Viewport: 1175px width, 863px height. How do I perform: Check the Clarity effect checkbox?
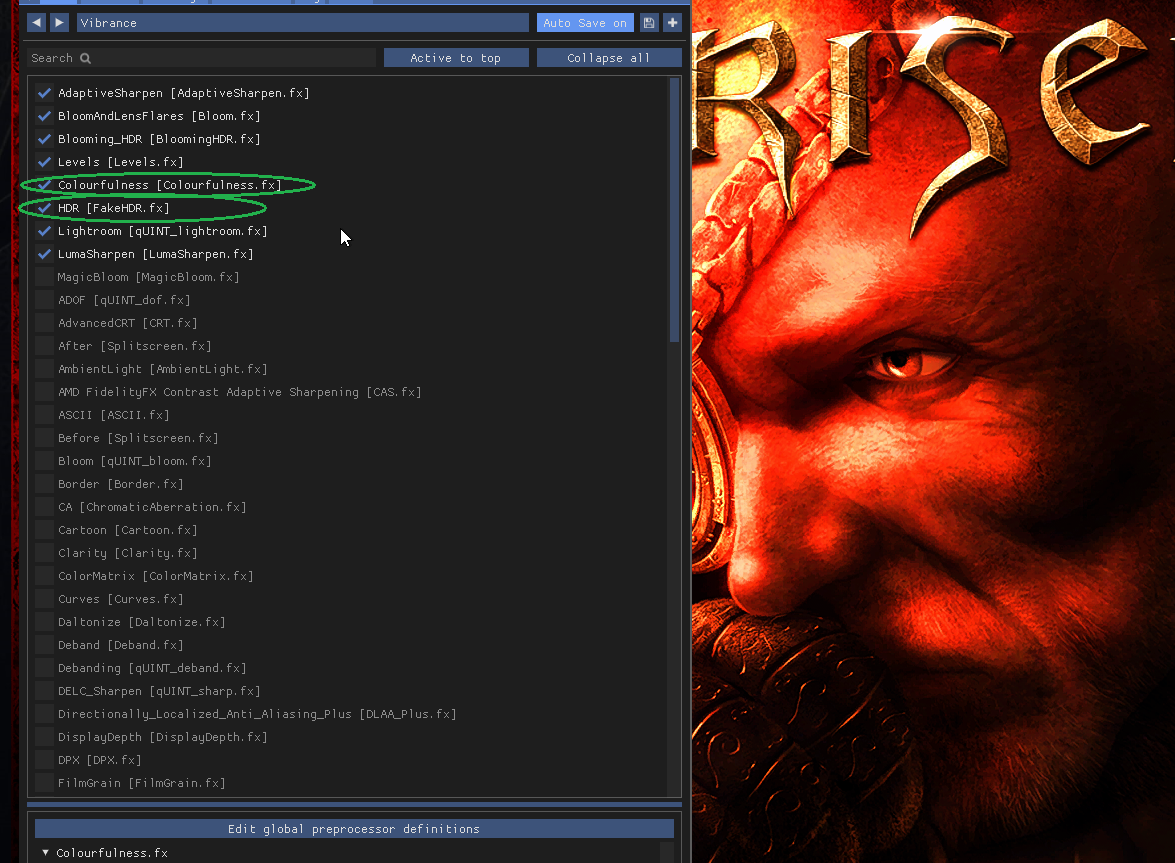(x=44, y=553)
